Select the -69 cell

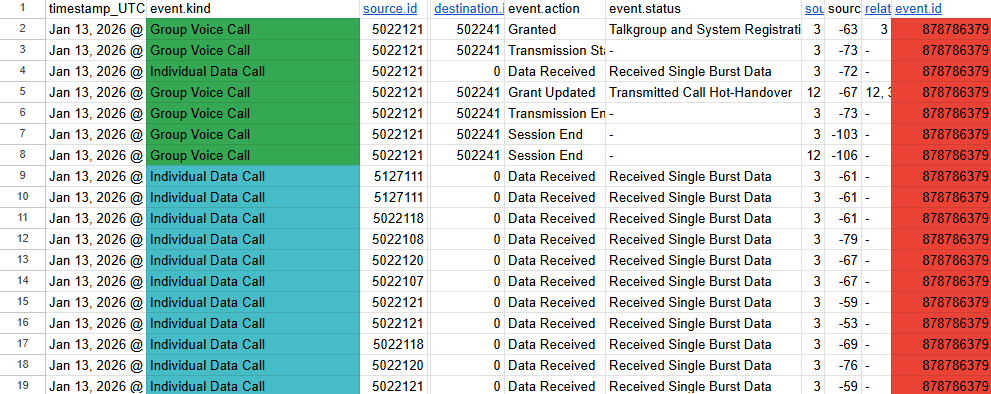(x=843, y=345)
